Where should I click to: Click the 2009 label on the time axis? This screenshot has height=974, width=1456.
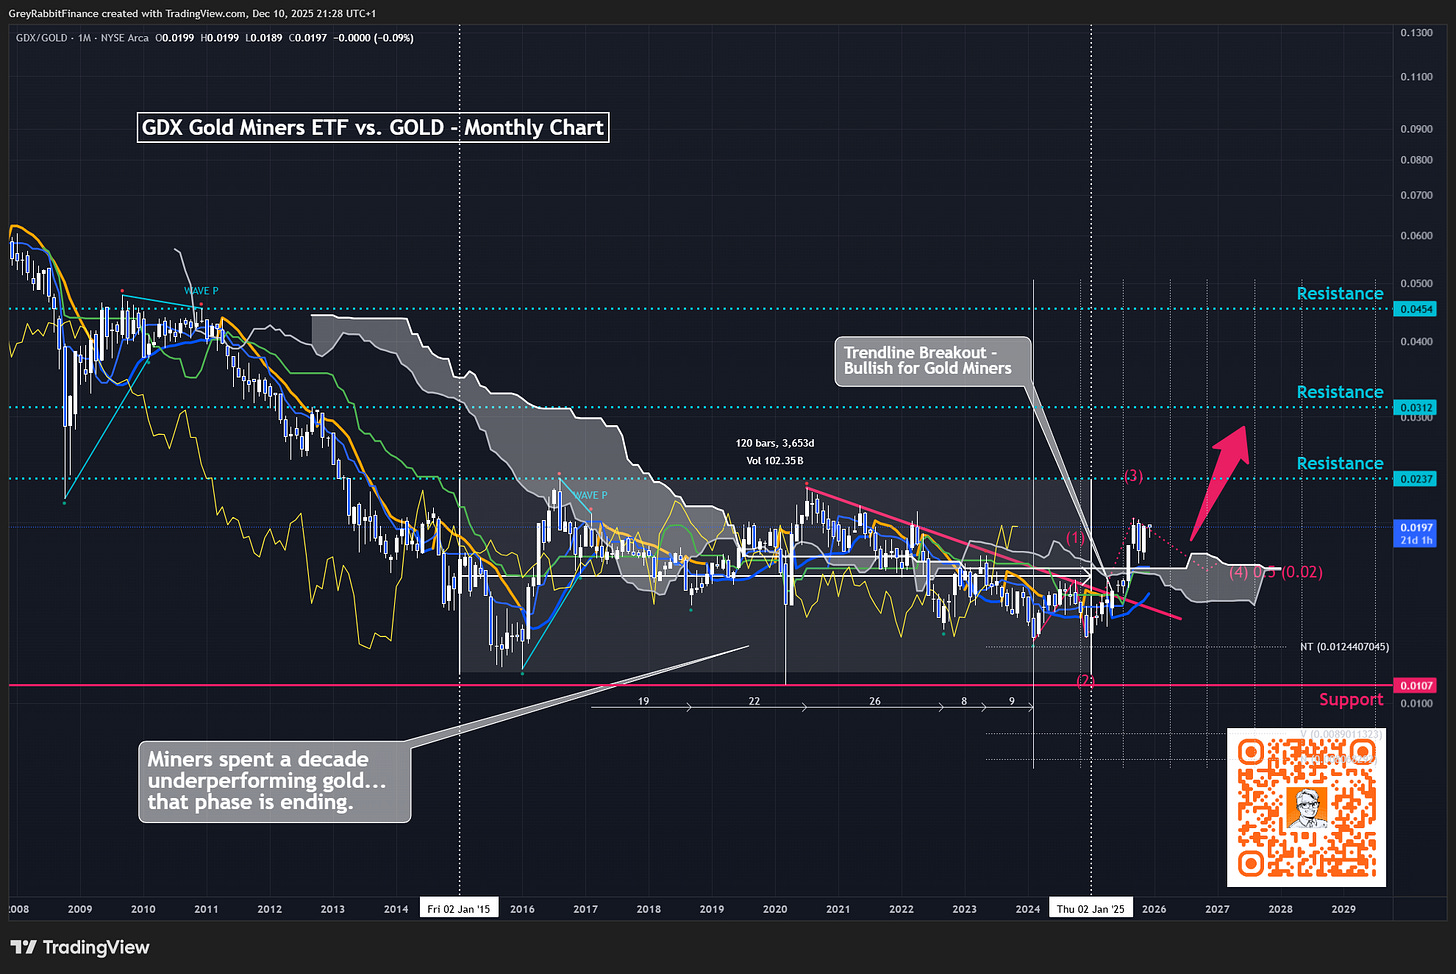[80, 909]
